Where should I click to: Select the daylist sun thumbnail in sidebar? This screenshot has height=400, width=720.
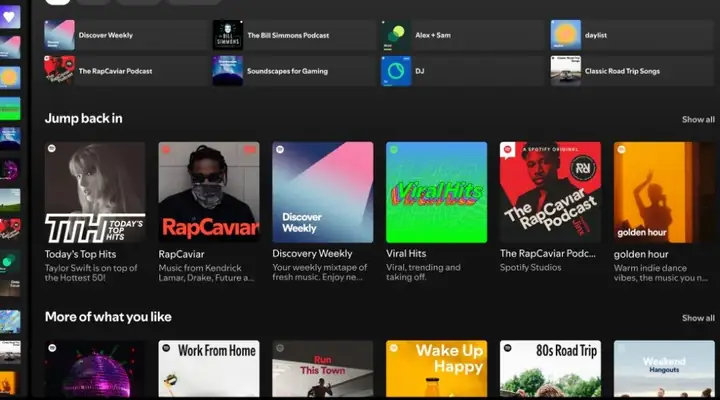(x=10, y=78)
